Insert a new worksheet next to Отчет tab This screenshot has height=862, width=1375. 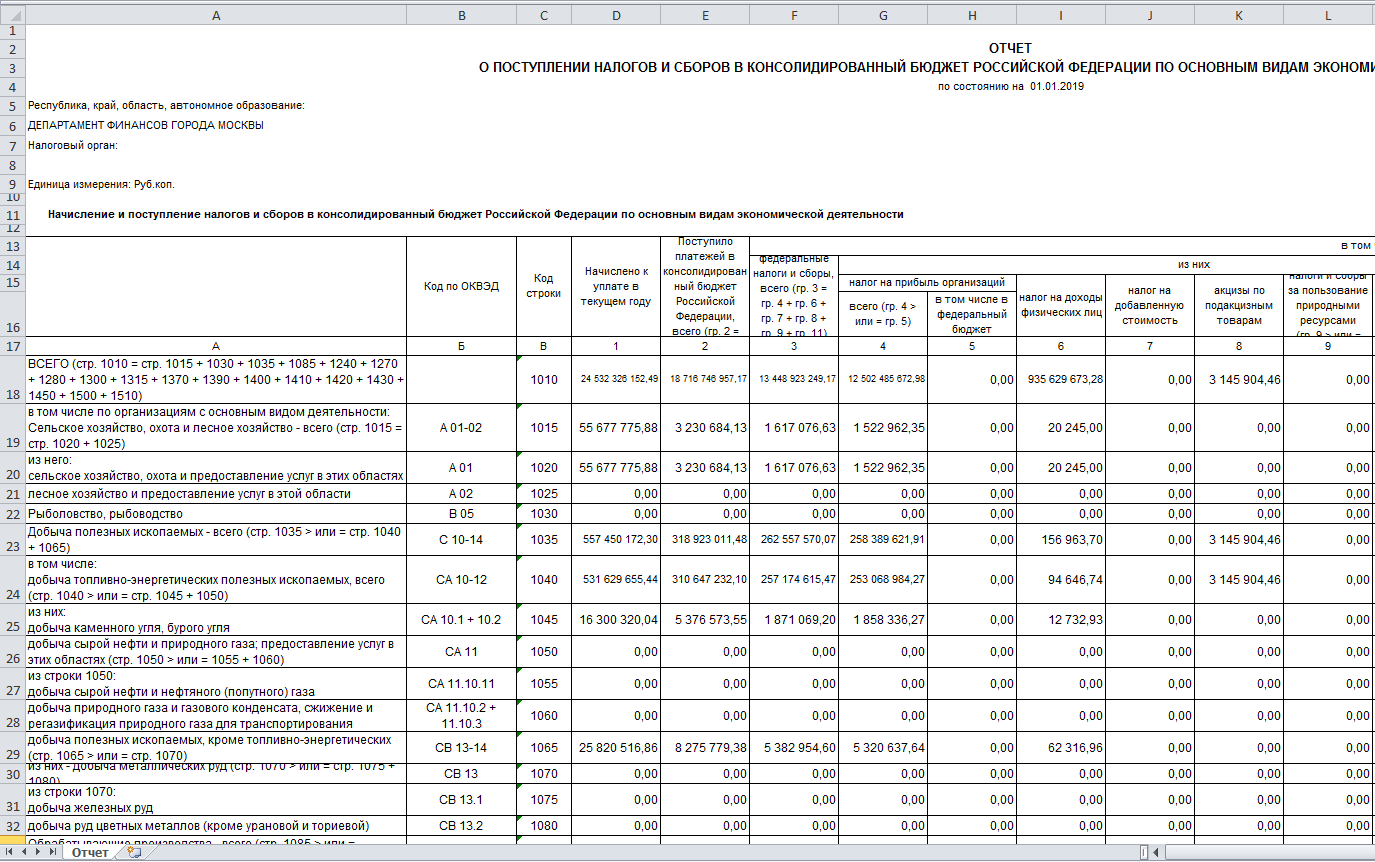[x=134, y=853]
